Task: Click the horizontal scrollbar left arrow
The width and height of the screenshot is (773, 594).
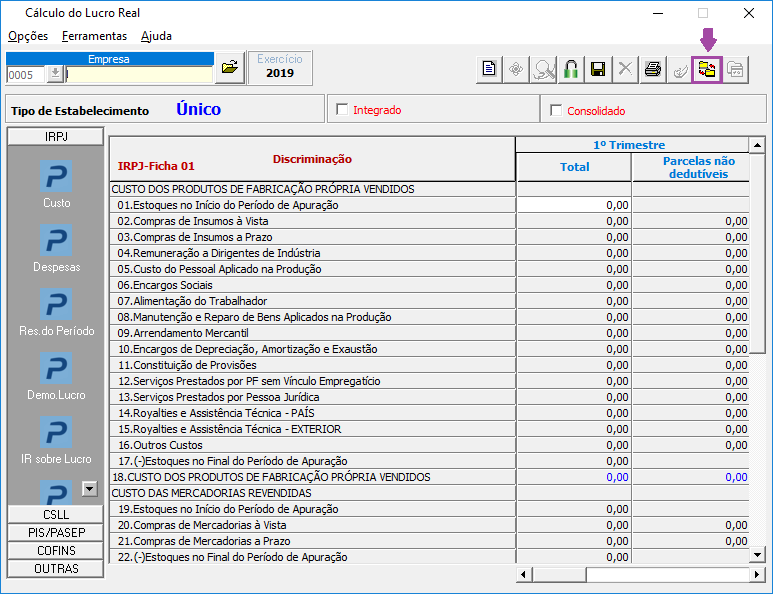Action: click(x=524, y=574)
